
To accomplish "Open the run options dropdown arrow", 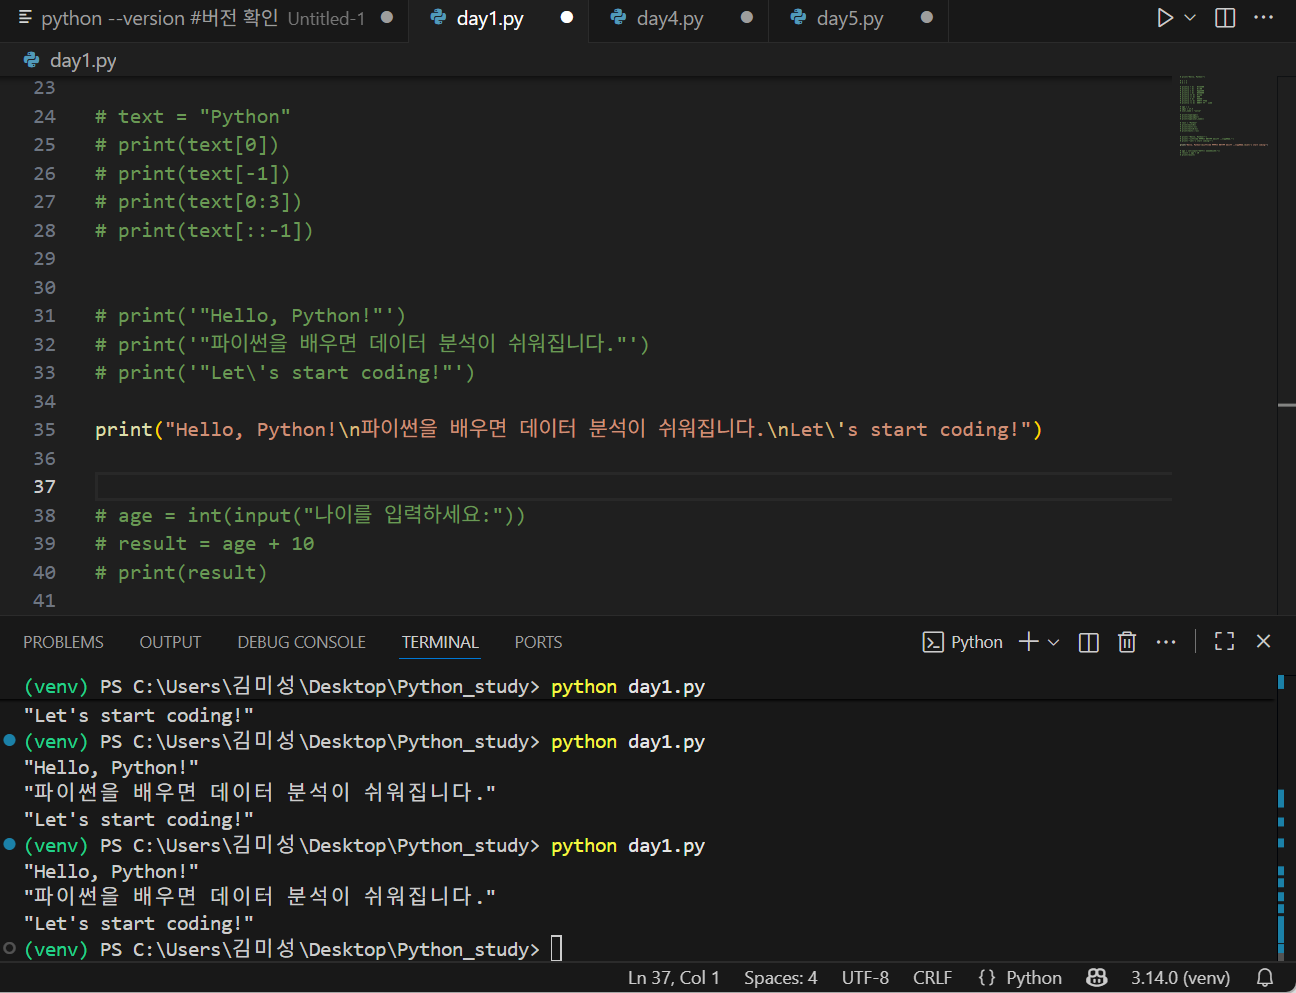I will [x=1190, y=18].
